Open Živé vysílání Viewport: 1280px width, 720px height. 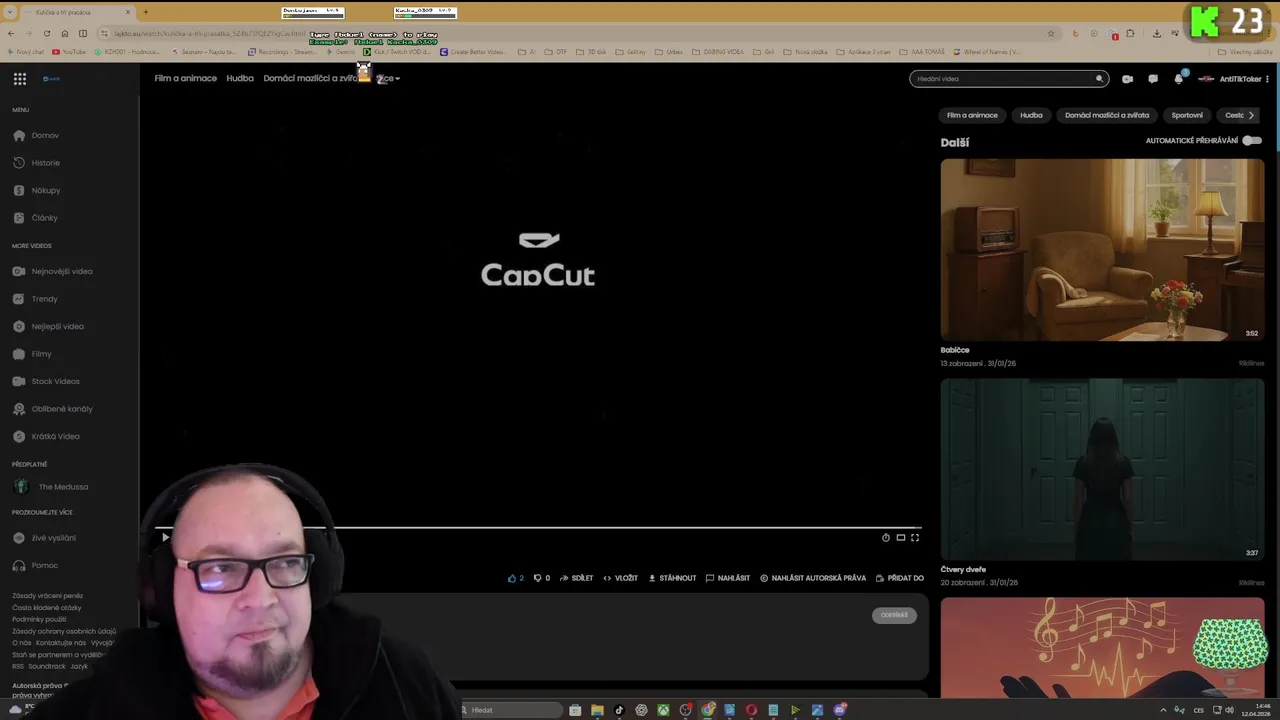point(45,538)
